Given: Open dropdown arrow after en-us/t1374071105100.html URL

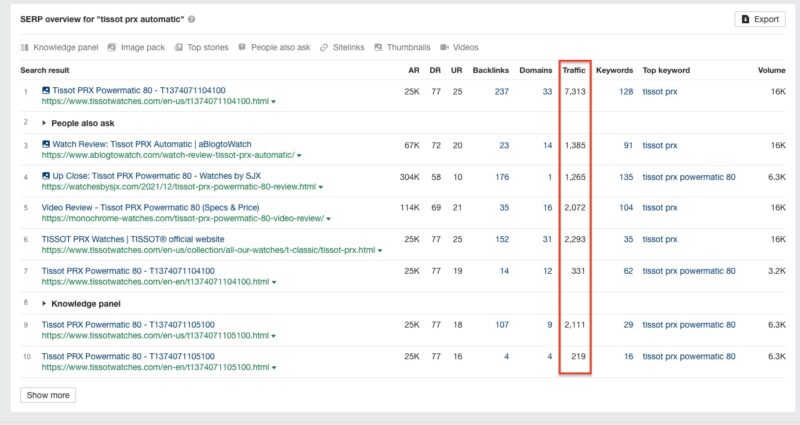Looking at the screenshot, I should pyautogui.click(x=273, y=336).
